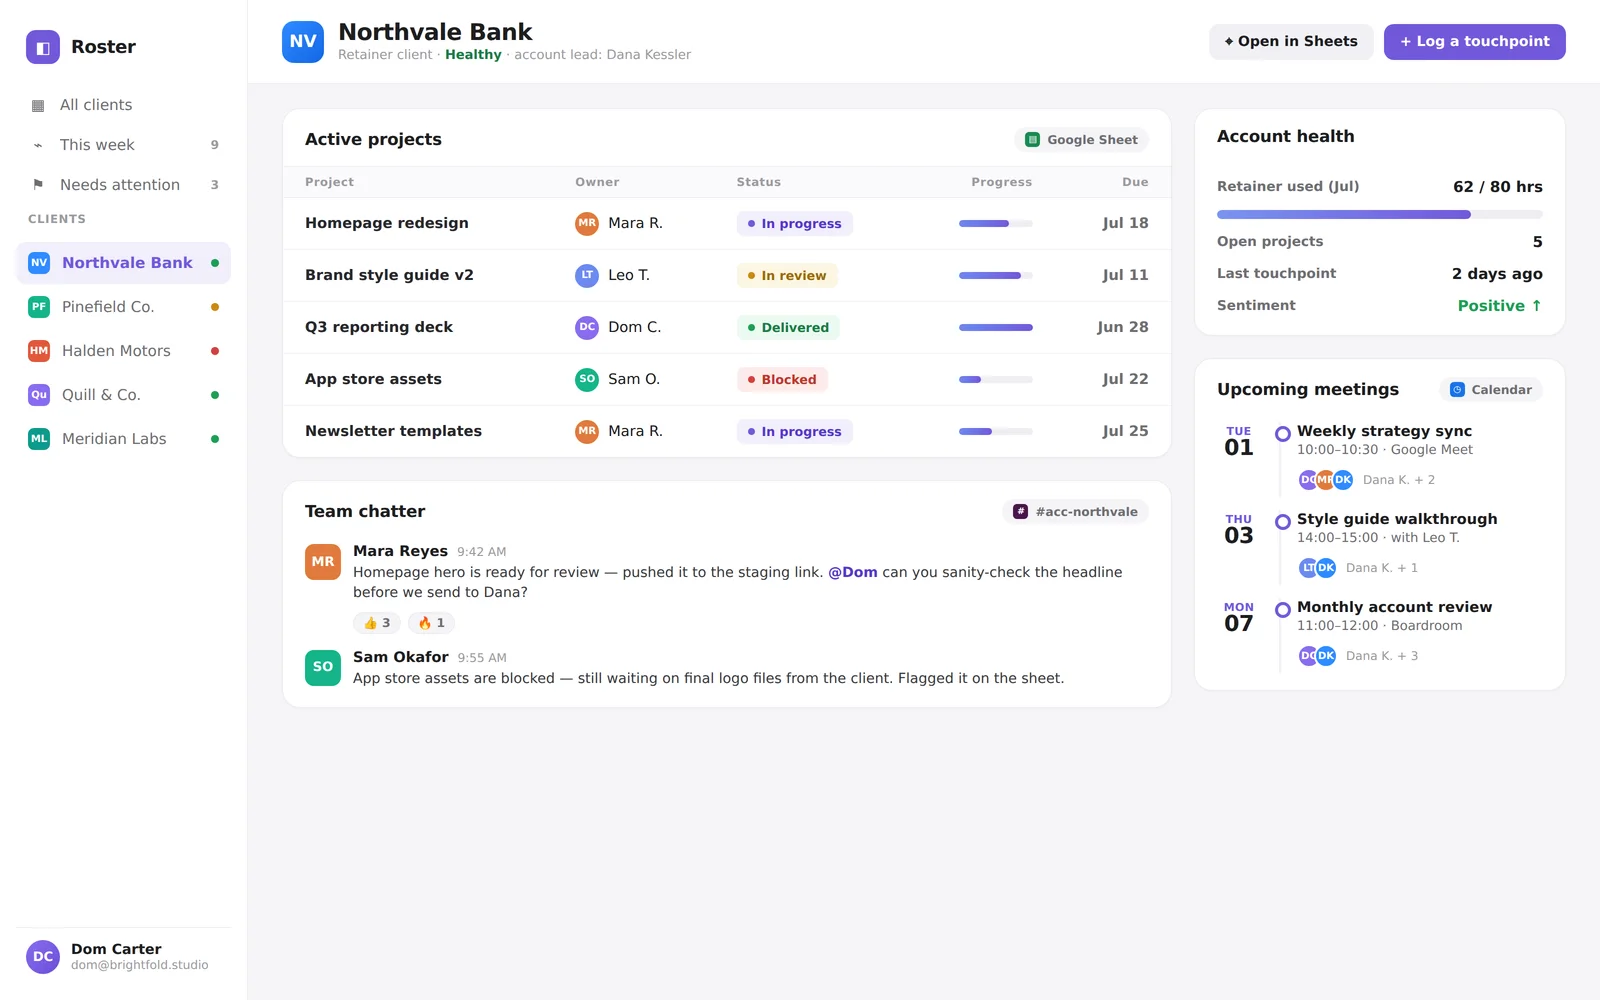Open All clients grid icon
The image size is (1600, 1000).
[38, 105]
